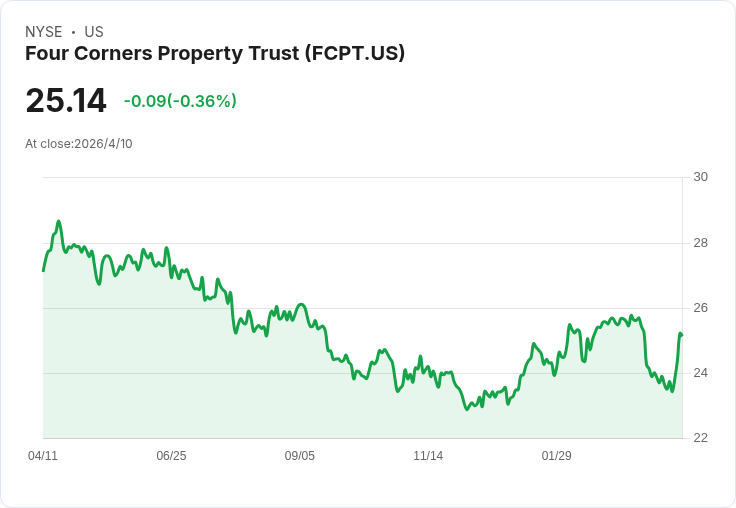Viewport: 736px width, 508px height.
Task: Click the 25.14 current price
Action: 66,100
